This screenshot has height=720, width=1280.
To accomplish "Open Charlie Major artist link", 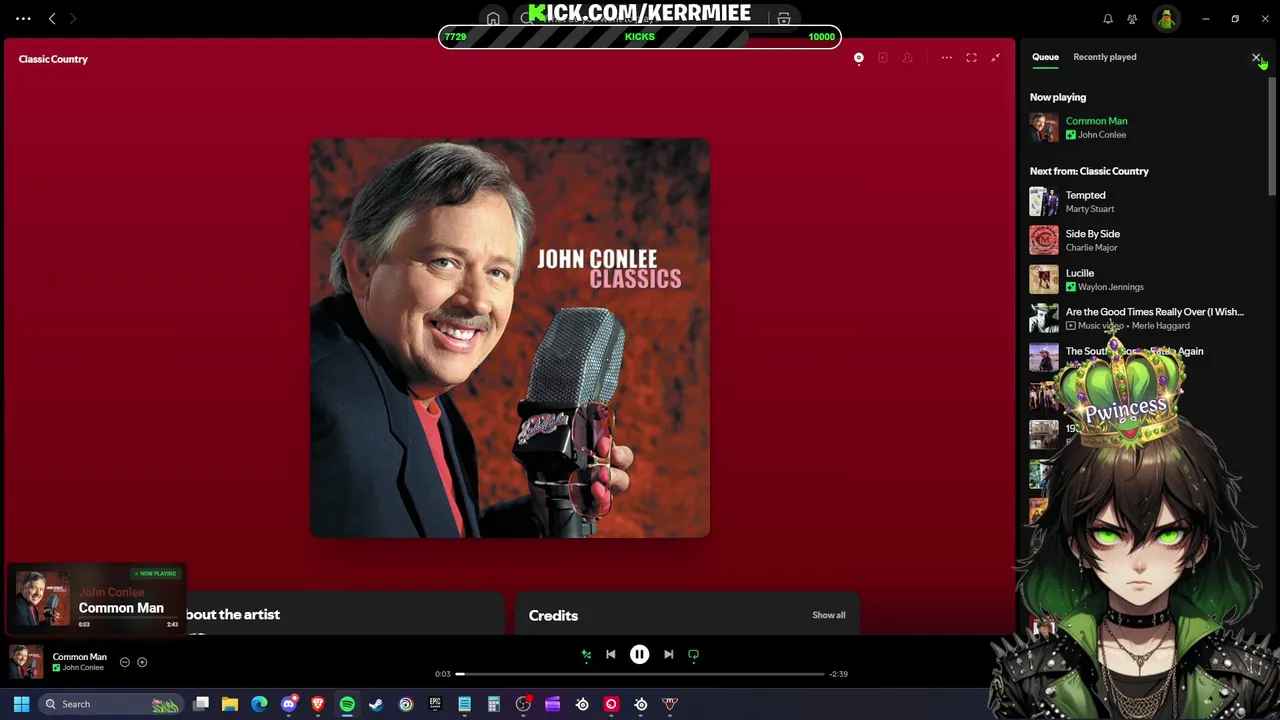I will [x=1091, y=248].
